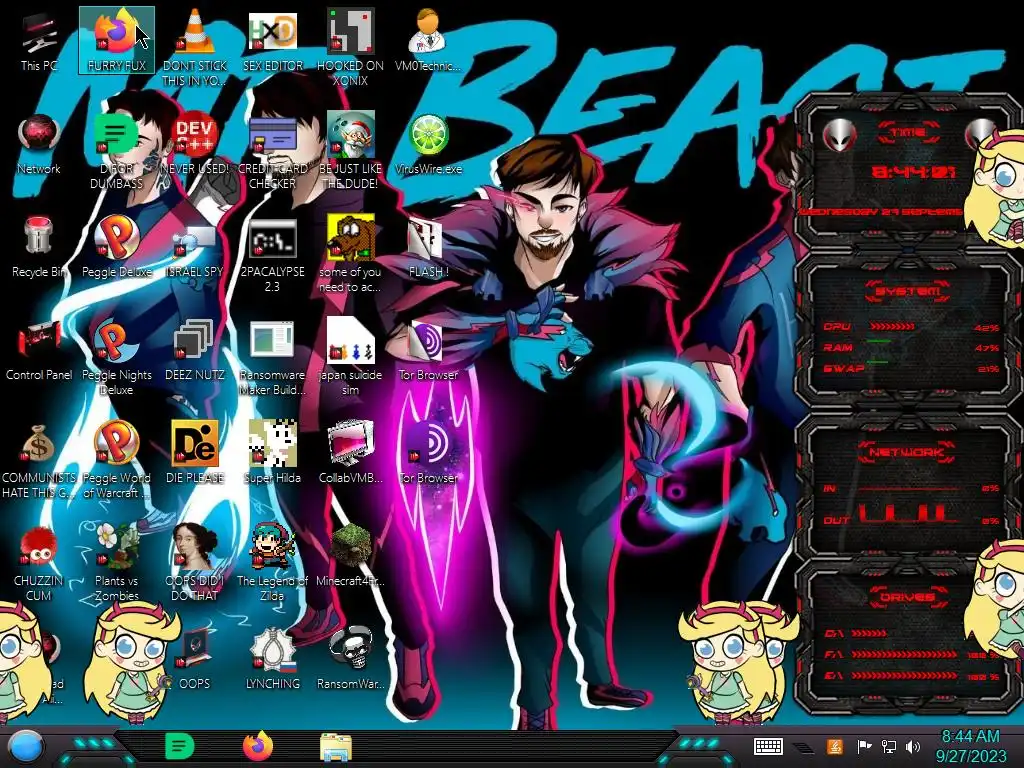Screen dimensions: 1024x768
Task: Click the SWAP usage meter row
Action: pos(911,368)
